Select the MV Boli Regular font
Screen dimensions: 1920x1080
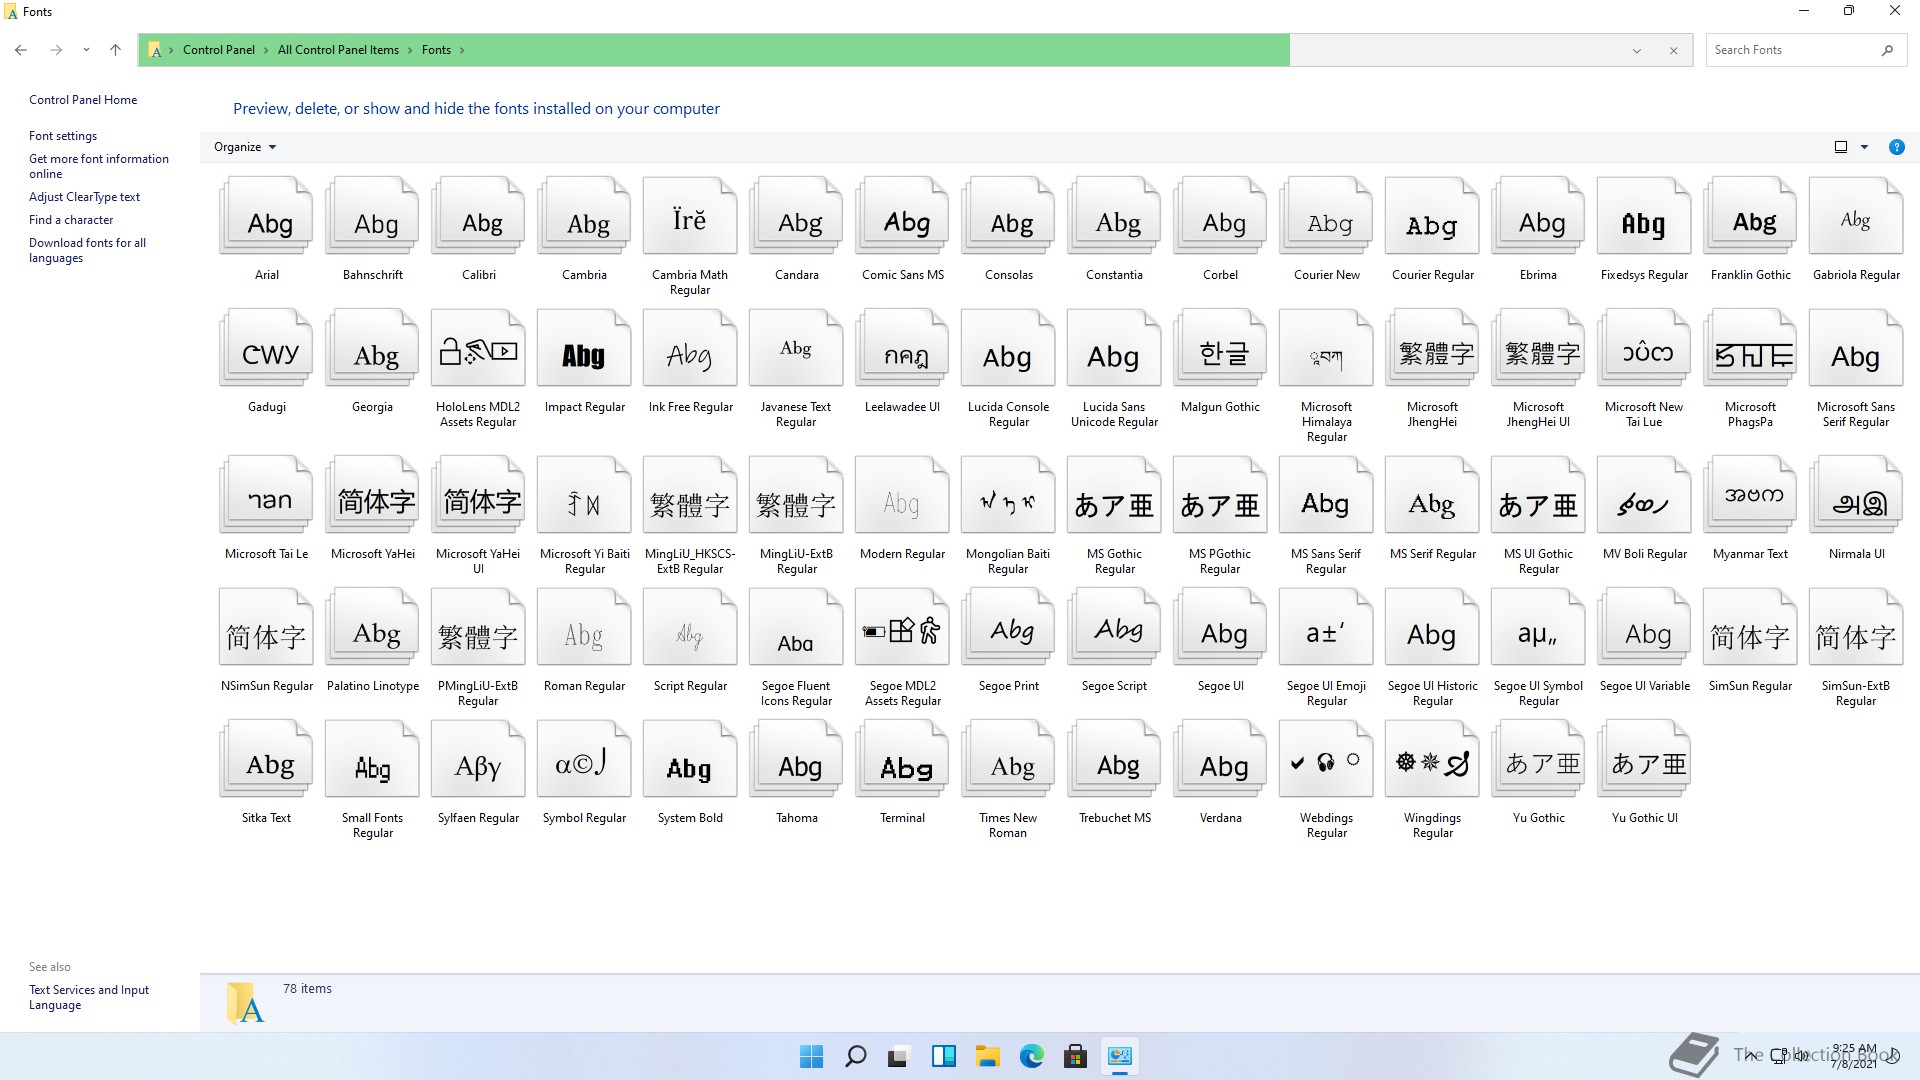tap(1644, 496)
